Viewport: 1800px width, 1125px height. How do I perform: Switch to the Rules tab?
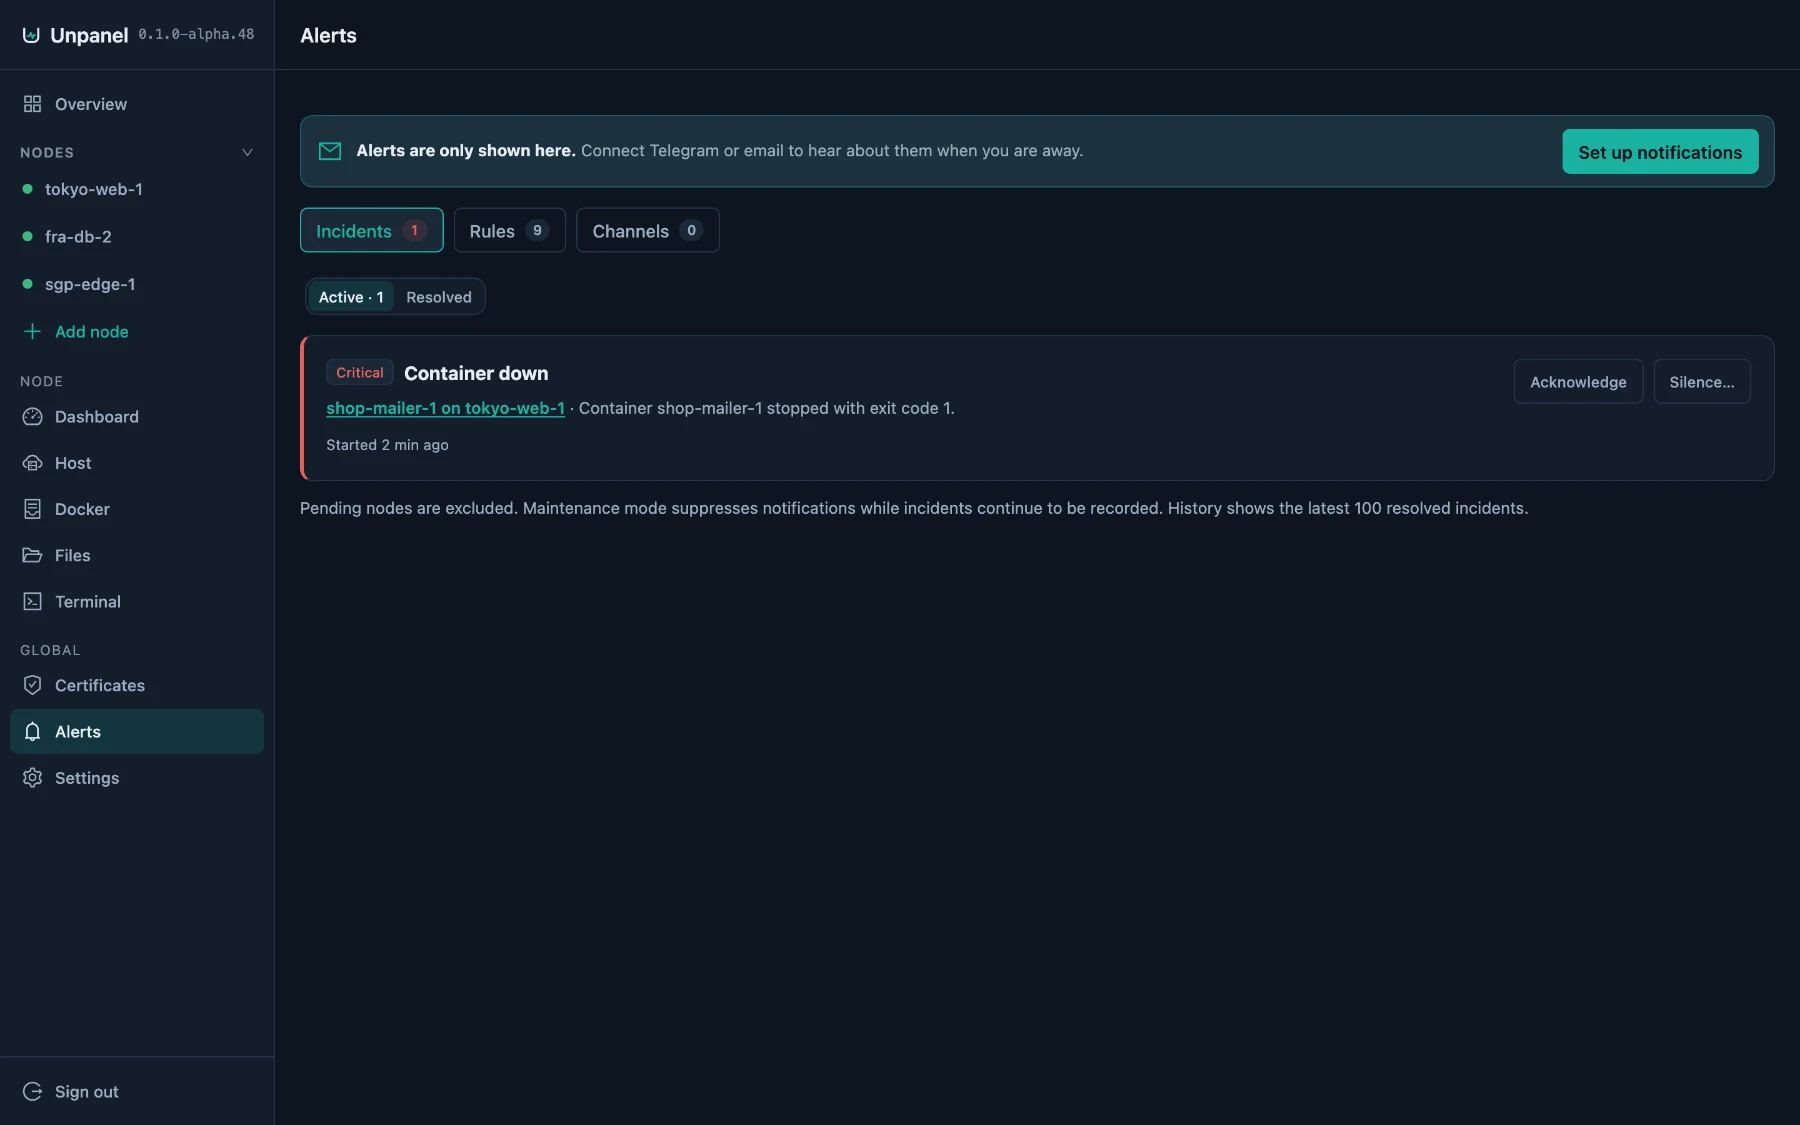point(509,230)
